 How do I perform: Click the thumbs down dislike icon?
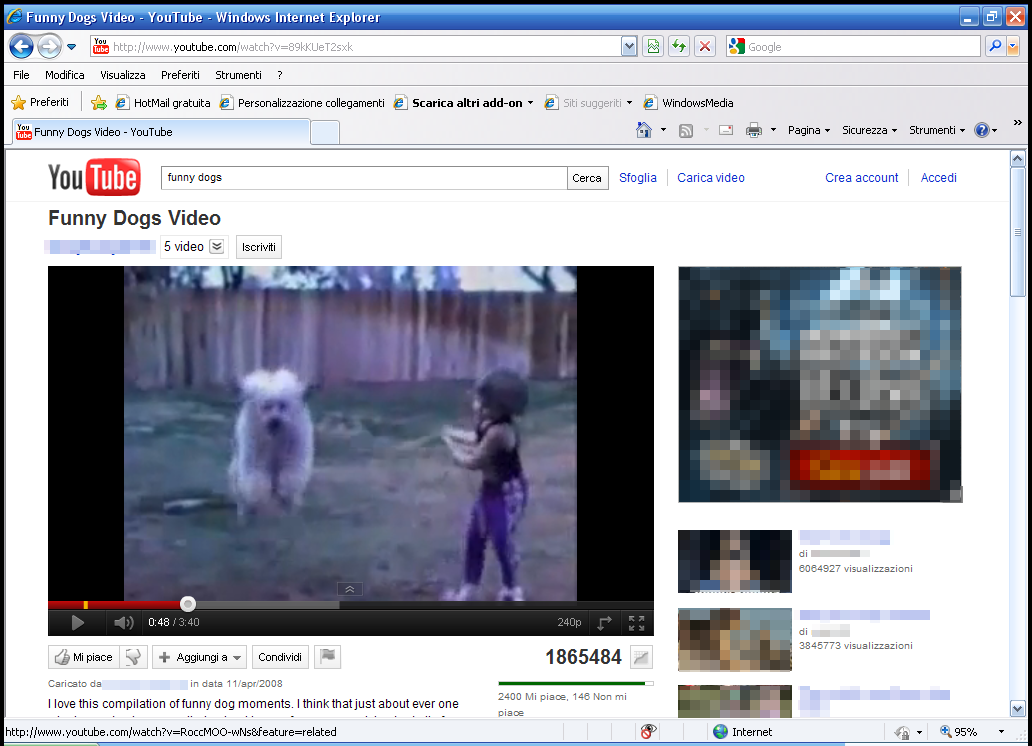134,657
